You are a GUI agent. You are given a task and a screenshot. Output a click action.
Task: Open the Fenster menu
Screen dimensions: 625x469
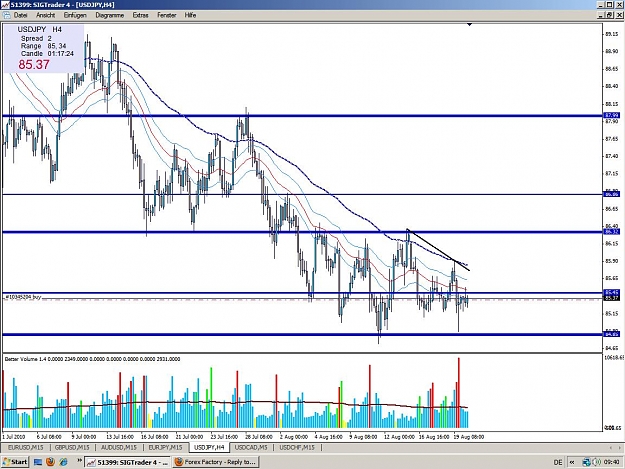pos(167,15)
